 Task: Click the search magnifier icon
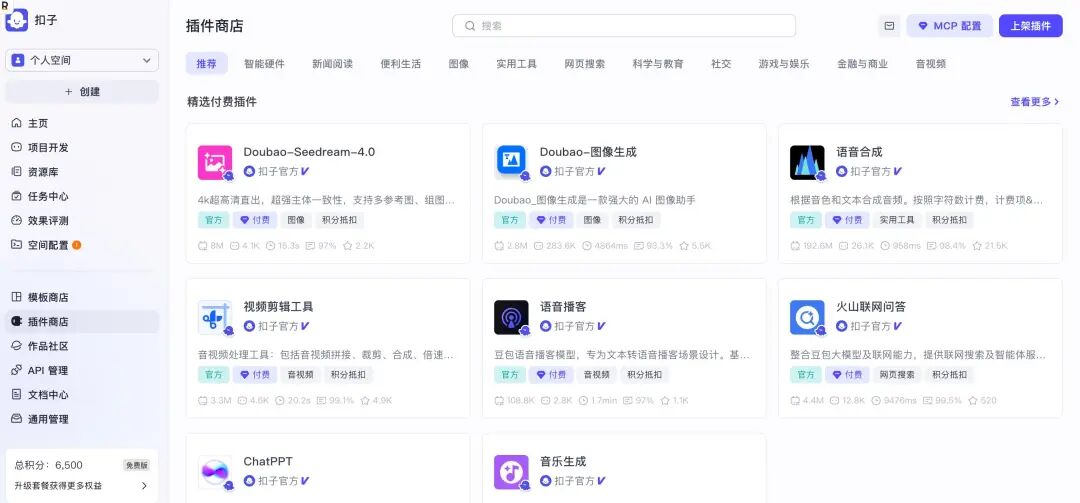coord(470,26)
